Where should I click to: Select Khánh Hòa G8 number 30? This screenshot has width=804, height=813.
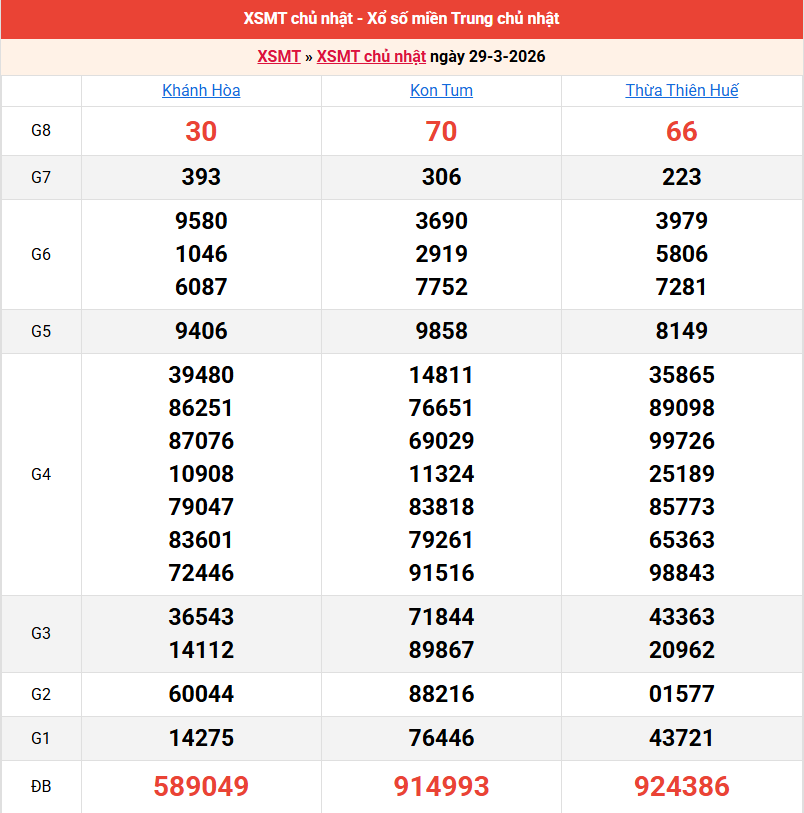(x=200, y=131)
